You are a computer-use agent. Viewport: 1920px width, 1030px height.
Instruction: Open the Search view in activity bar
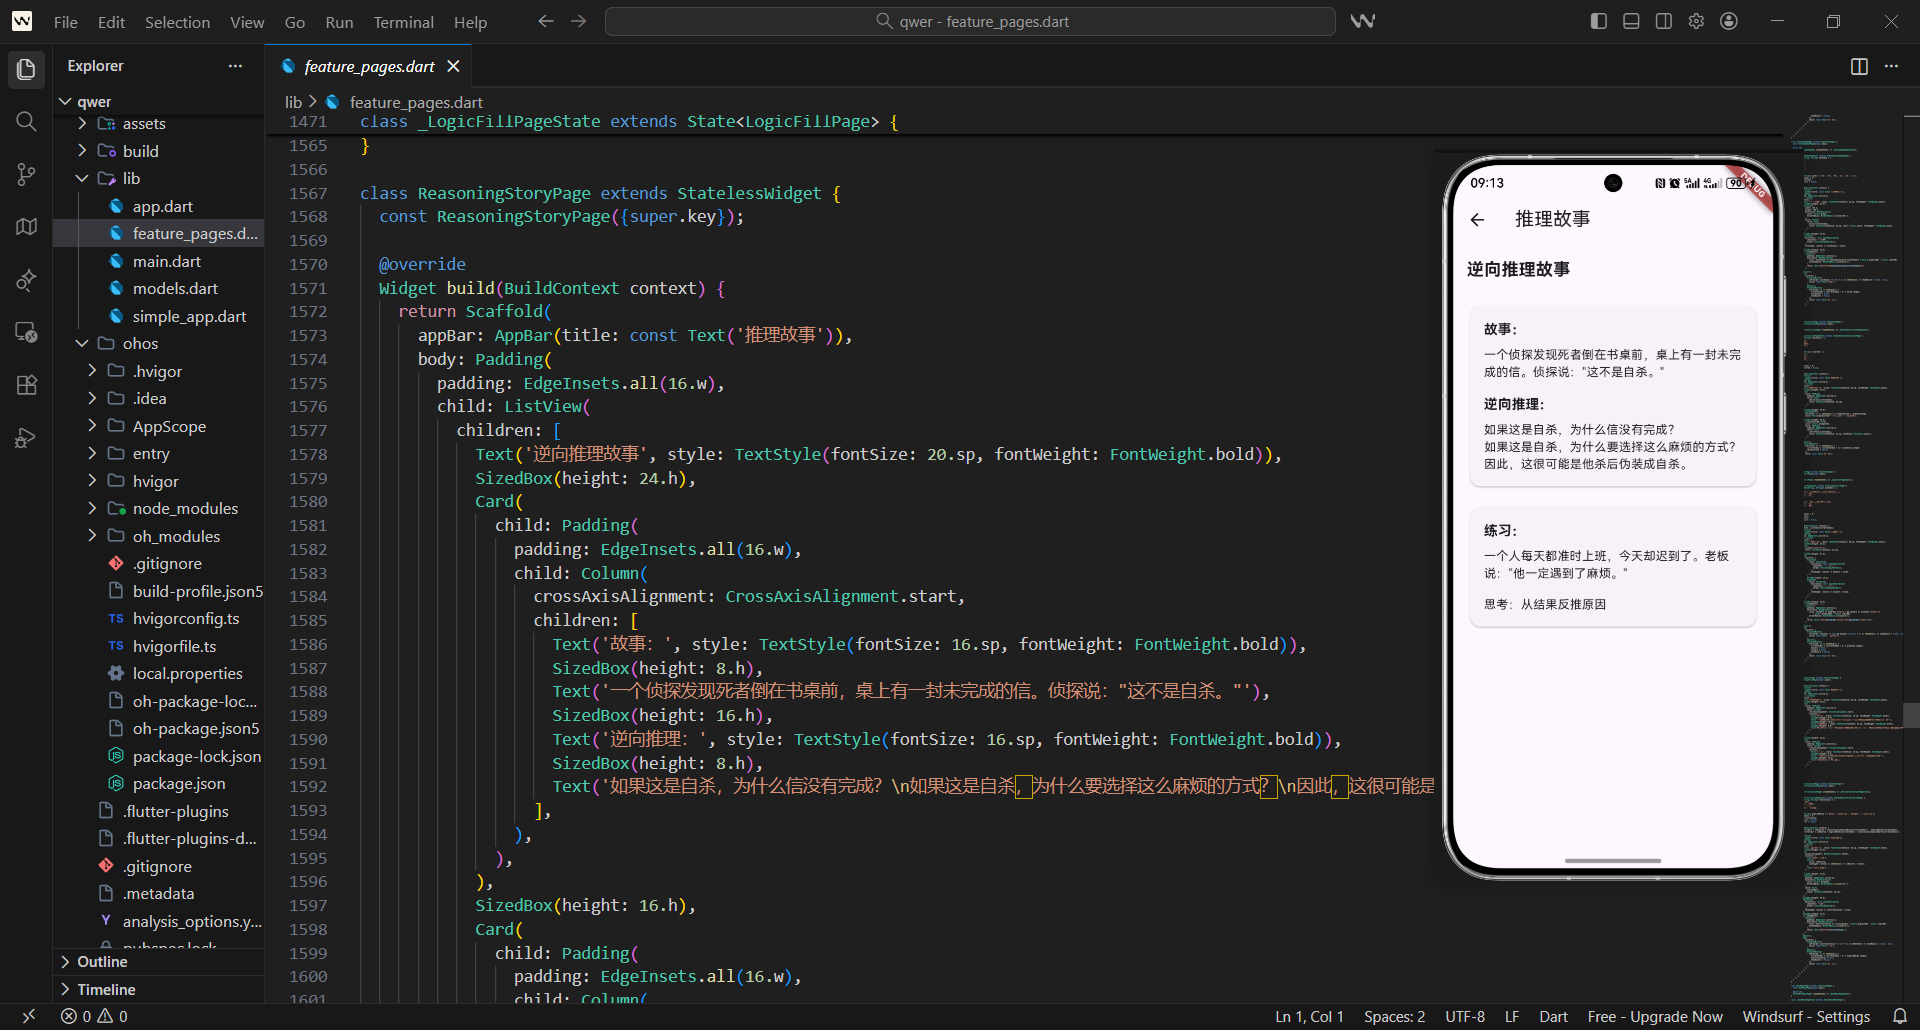click(x=27, y=122)
